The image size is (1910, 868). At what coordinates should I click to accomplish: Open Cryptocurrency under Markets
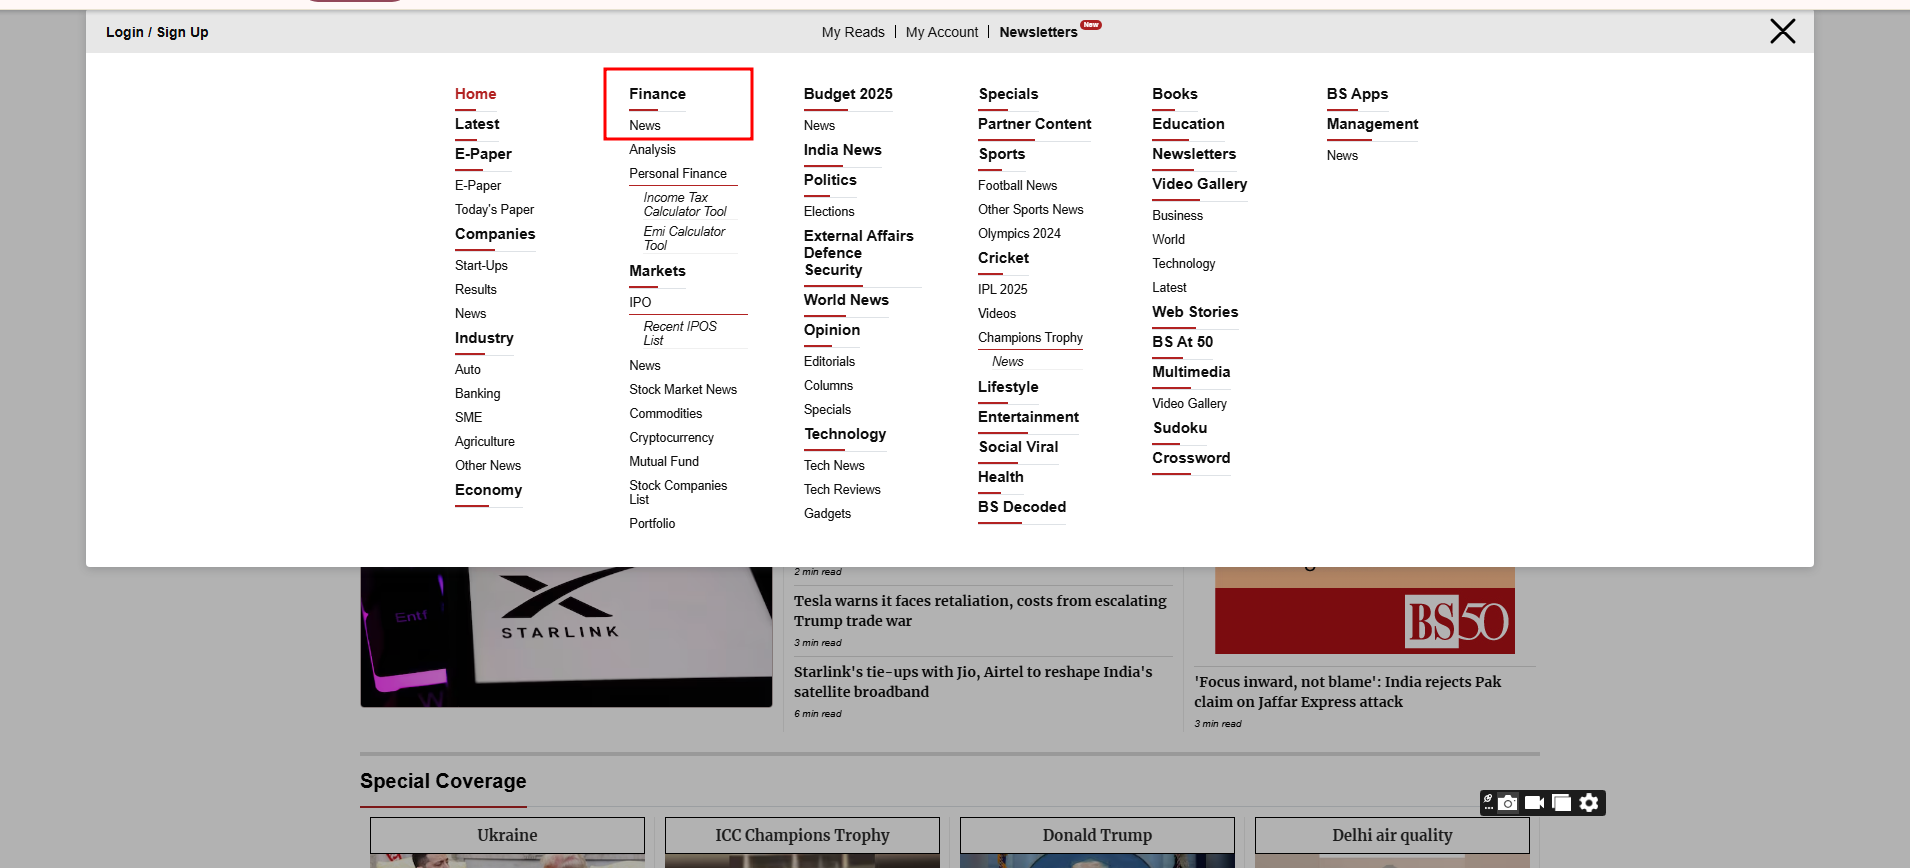point(671,438)
